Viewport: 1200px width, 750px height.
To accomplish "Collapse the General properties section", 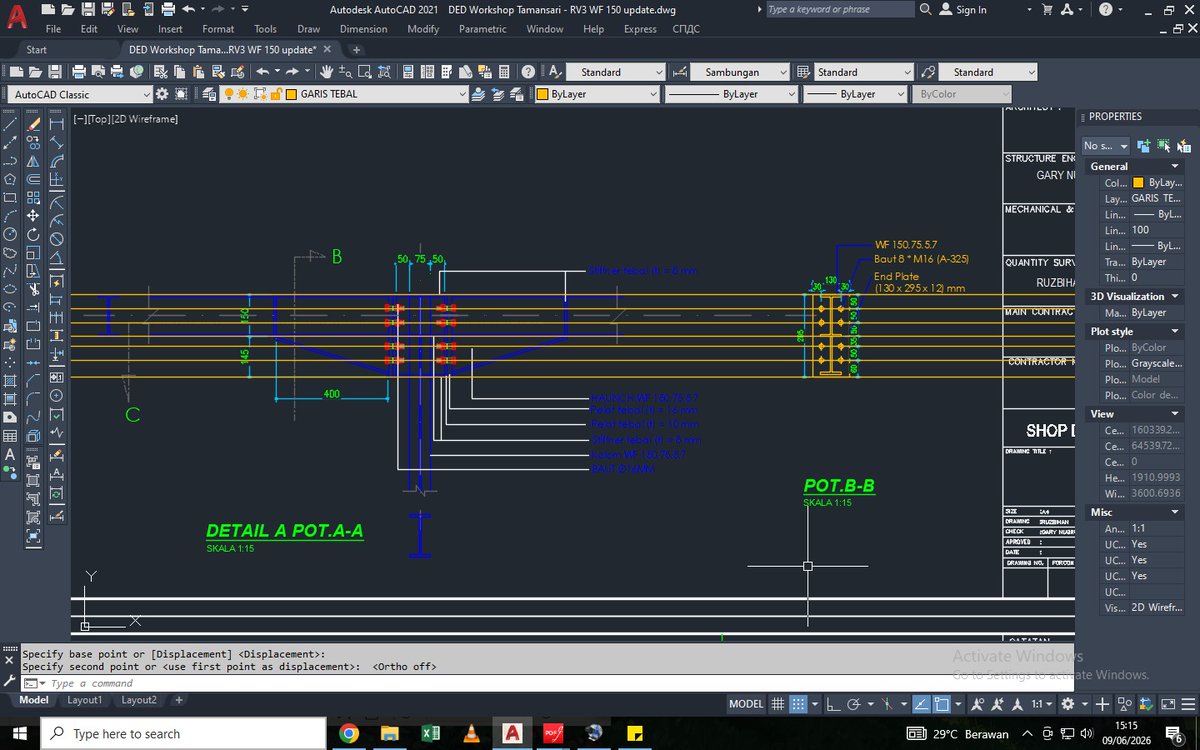I will (1175, 166).
